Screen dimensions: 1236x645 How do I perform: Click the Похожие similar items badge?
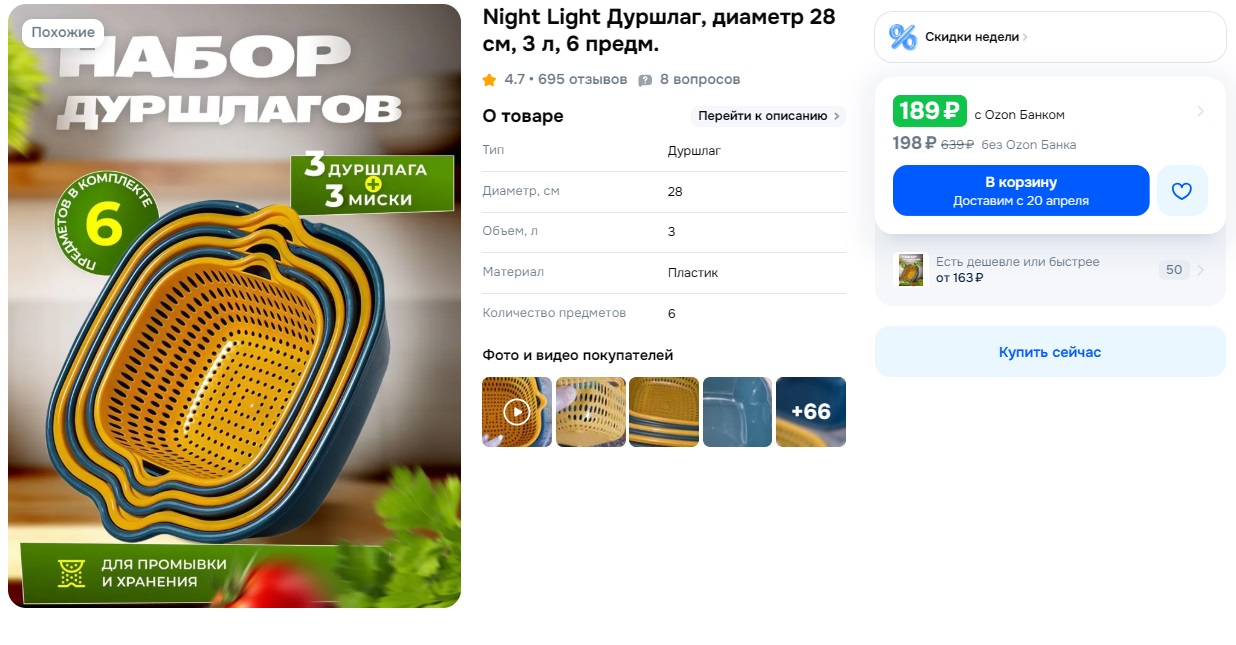[63, 32]
